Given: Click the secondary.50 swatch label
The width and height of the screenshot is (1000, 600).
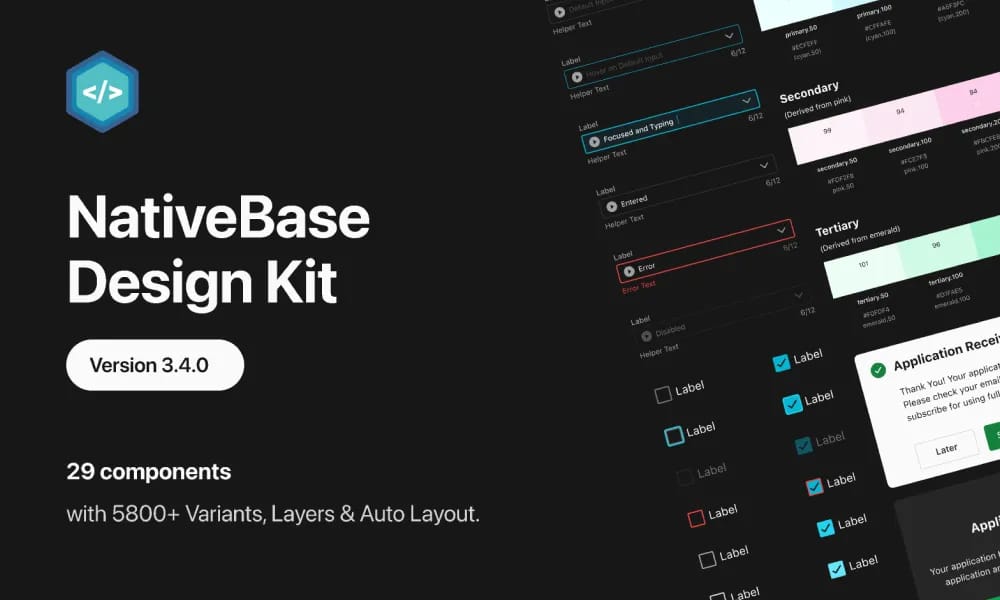Looking at the screenshot, I should (837, 166).
